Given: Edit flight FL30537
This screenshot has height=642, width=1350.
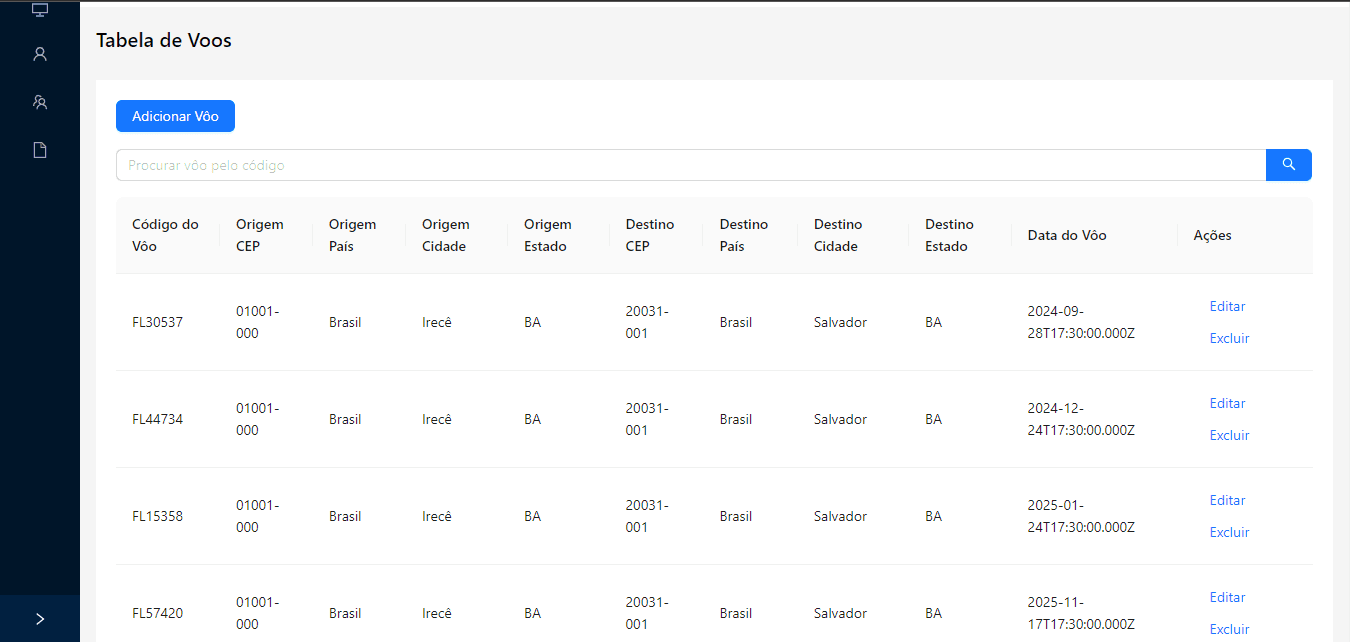Looking at the screenshot, I should tap(1227, 306).
